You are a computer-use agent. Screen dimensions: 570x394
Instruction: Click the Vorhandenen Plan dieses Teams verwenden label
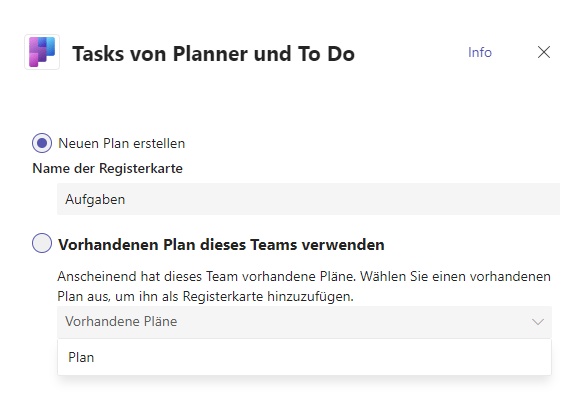click(221, 245)
